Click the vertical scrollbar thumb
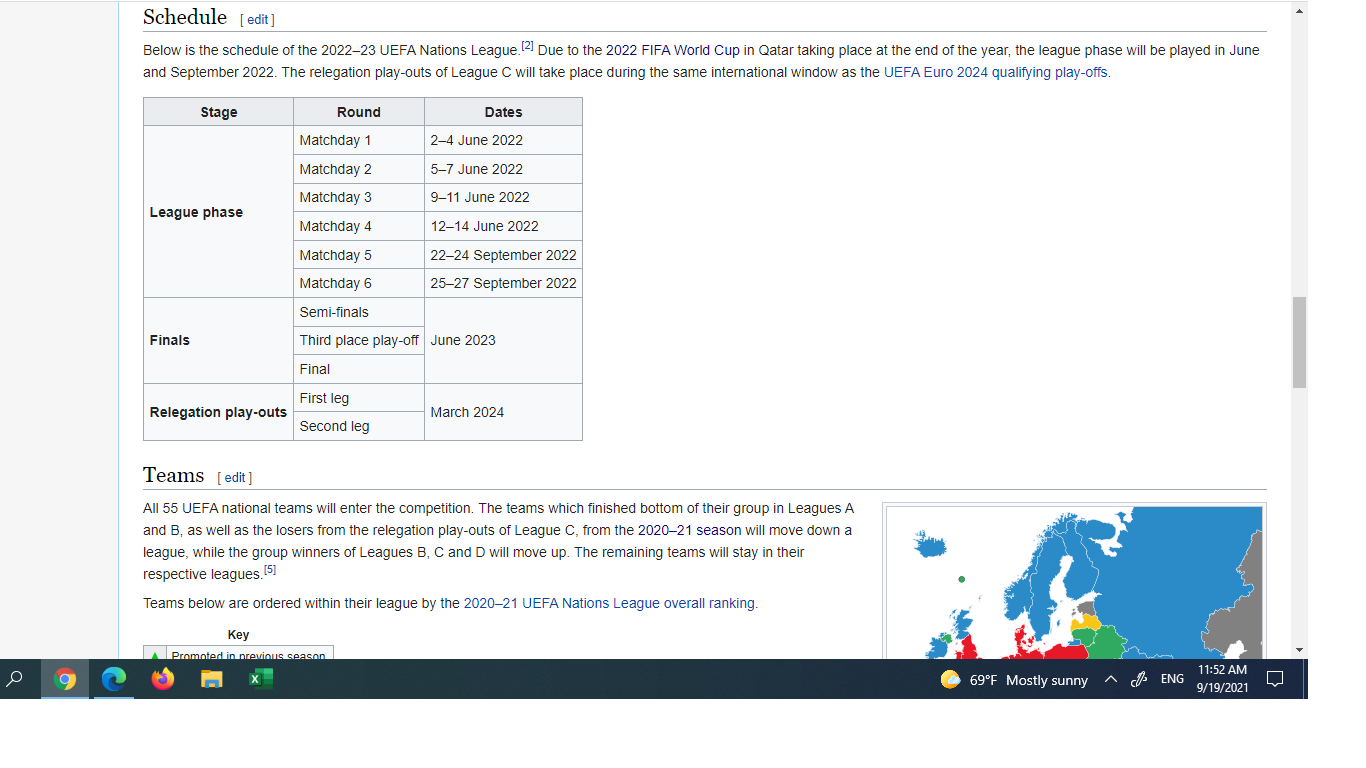Viewport: 1366px width, 768px height. 1299,342
